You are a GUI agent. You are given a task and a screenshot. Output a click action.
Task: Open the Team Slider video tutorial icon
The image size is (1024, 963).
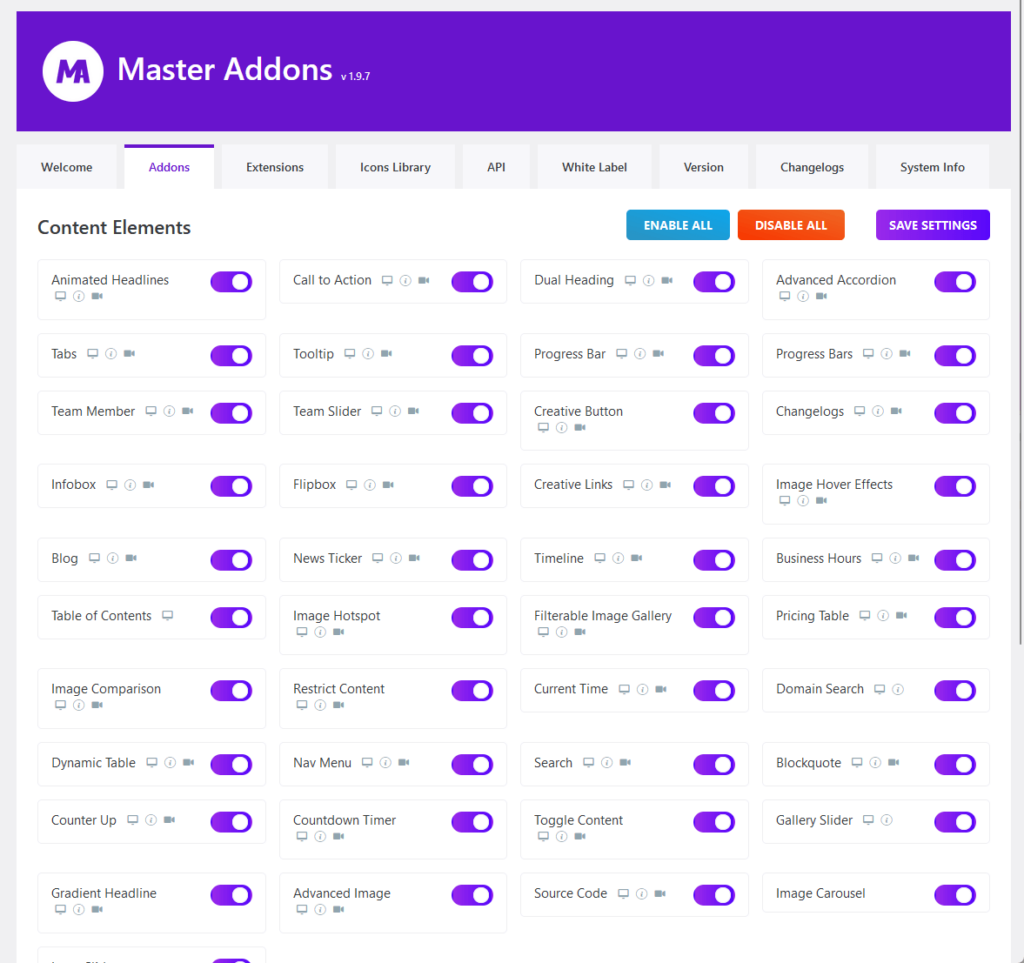[413, 411]
